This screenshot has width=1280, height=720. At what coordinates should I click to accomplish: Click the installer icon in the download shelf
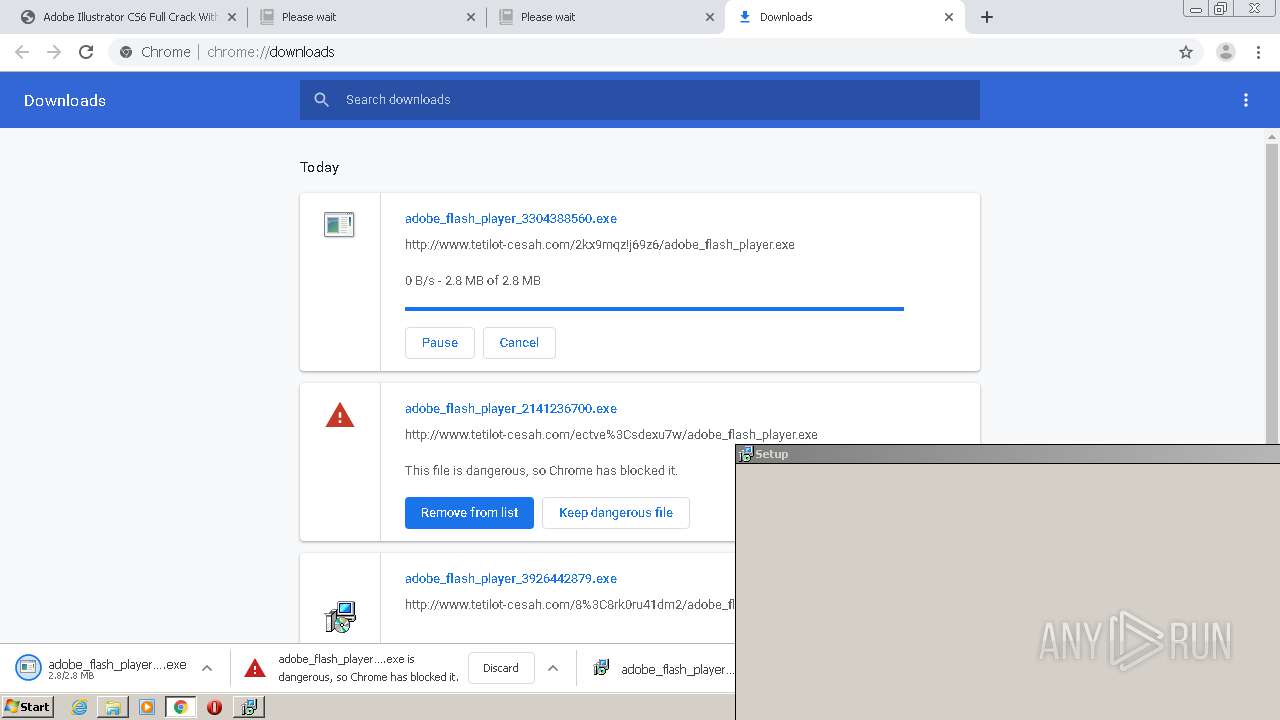tap(601, 668)
